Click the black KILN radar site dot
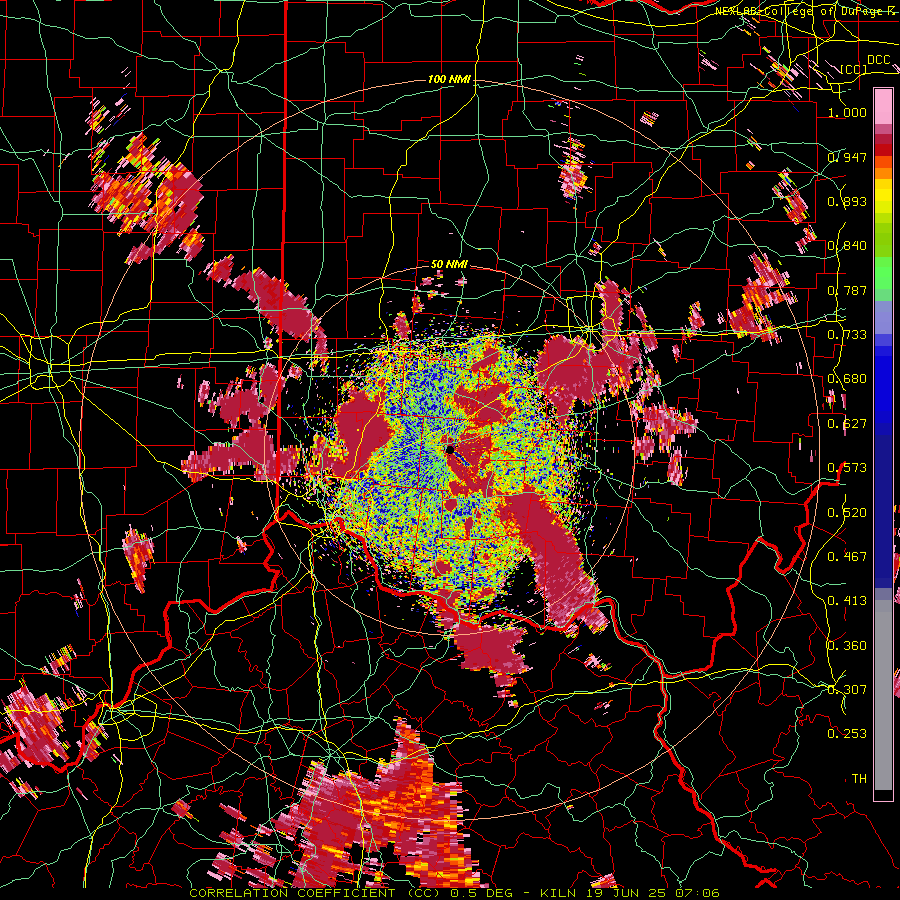The height and width of the screenshot is (900, 900). 450,449
